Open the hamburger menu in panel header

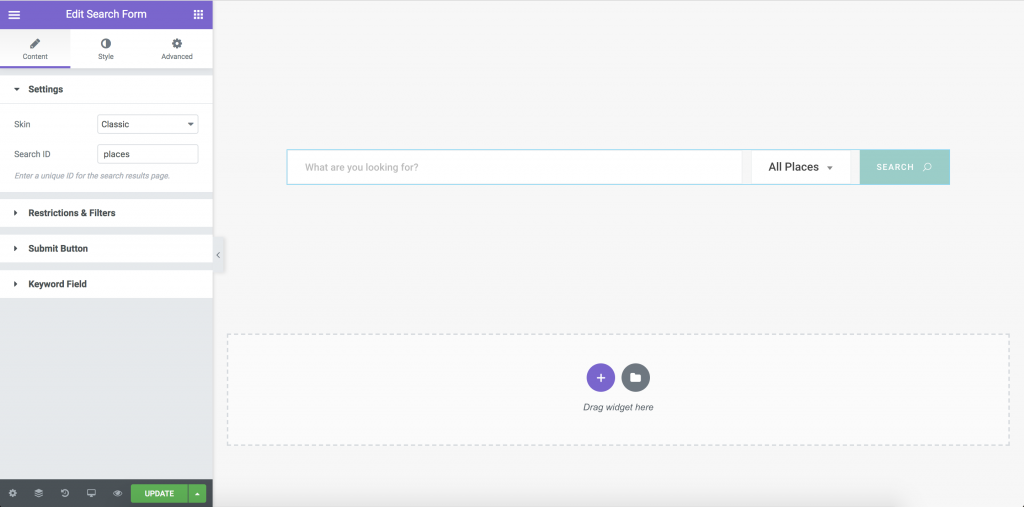(14, 14)
